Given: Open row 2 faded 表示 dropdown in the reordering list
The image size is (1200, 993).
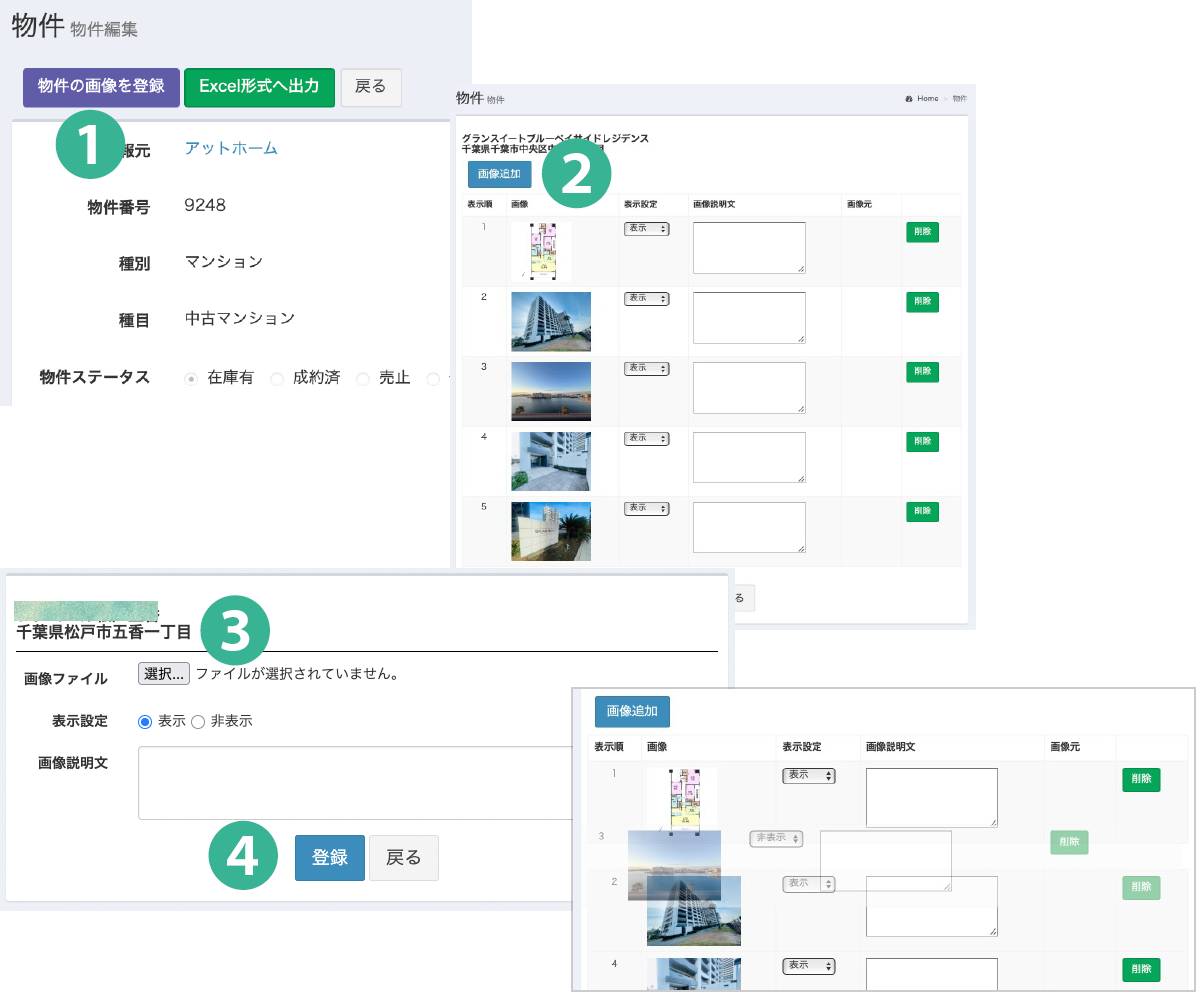Looking at the screenshot, I should pyautogui.click(x=808, y=884).
